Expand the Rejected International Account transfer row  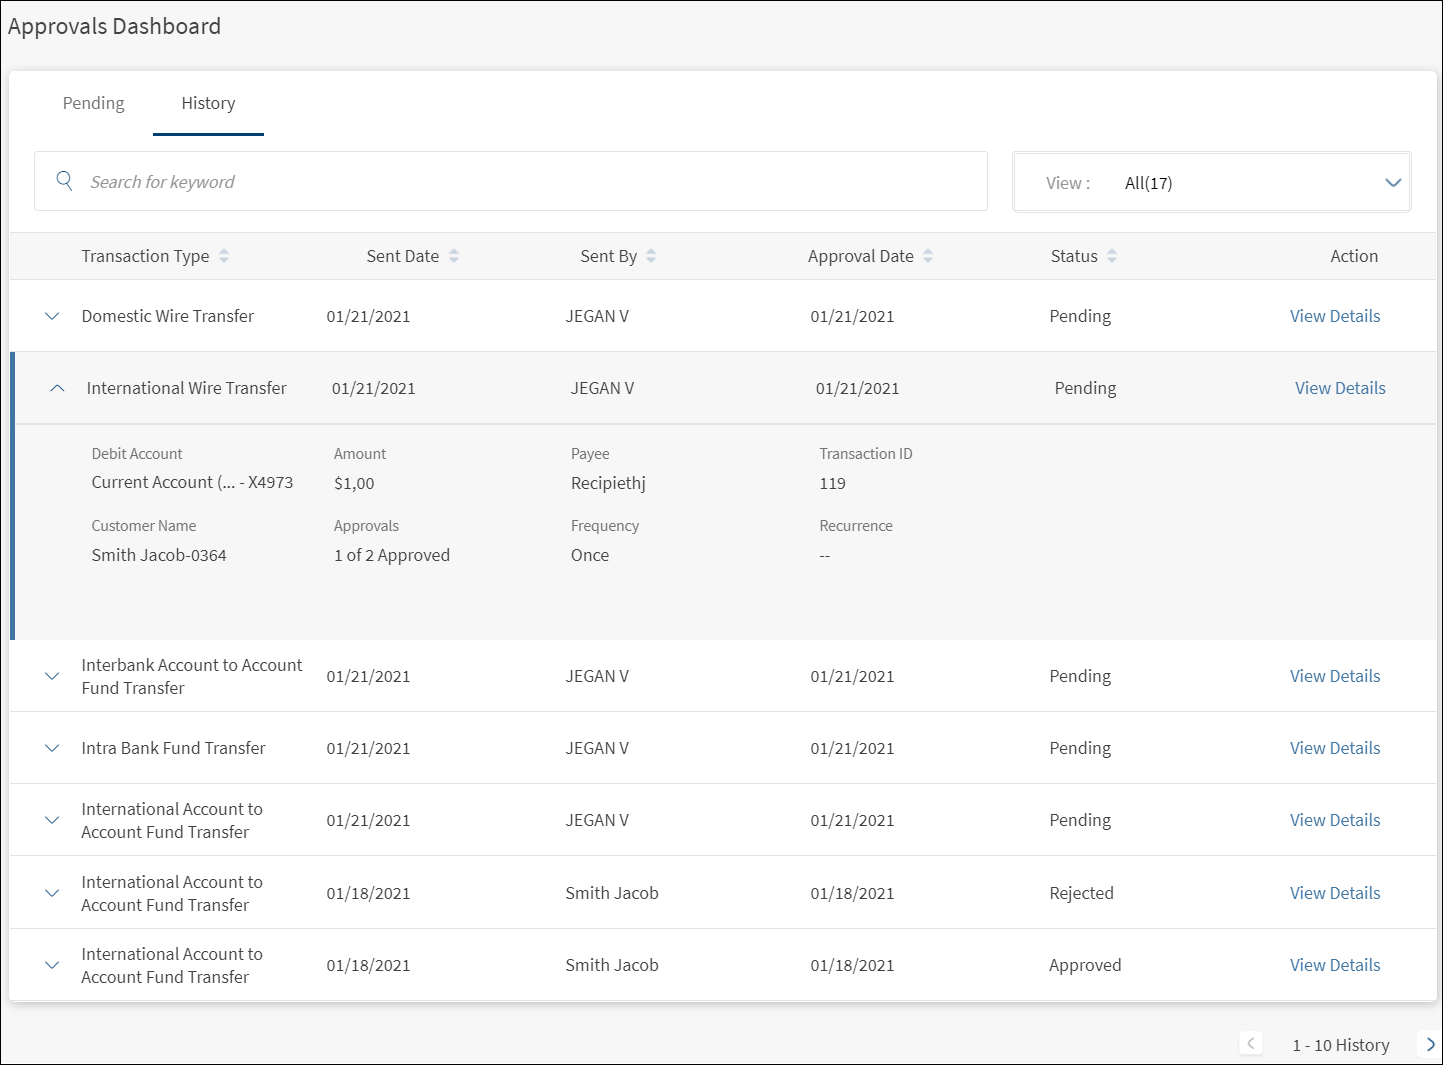coord(52,893)
